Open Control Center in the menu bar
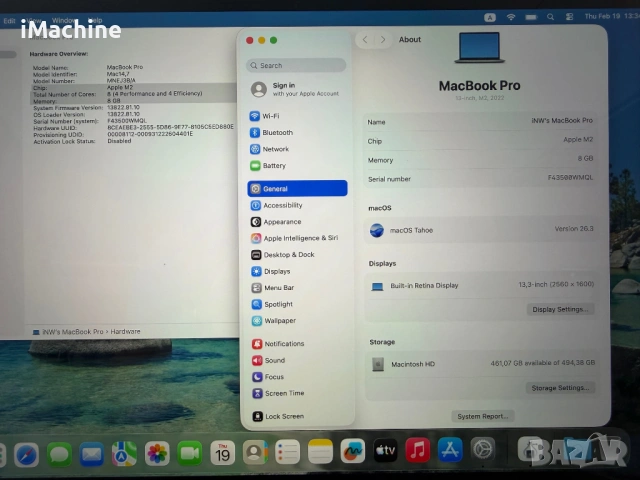The height and width of the screenshot is (480, 640). point(569,17)
